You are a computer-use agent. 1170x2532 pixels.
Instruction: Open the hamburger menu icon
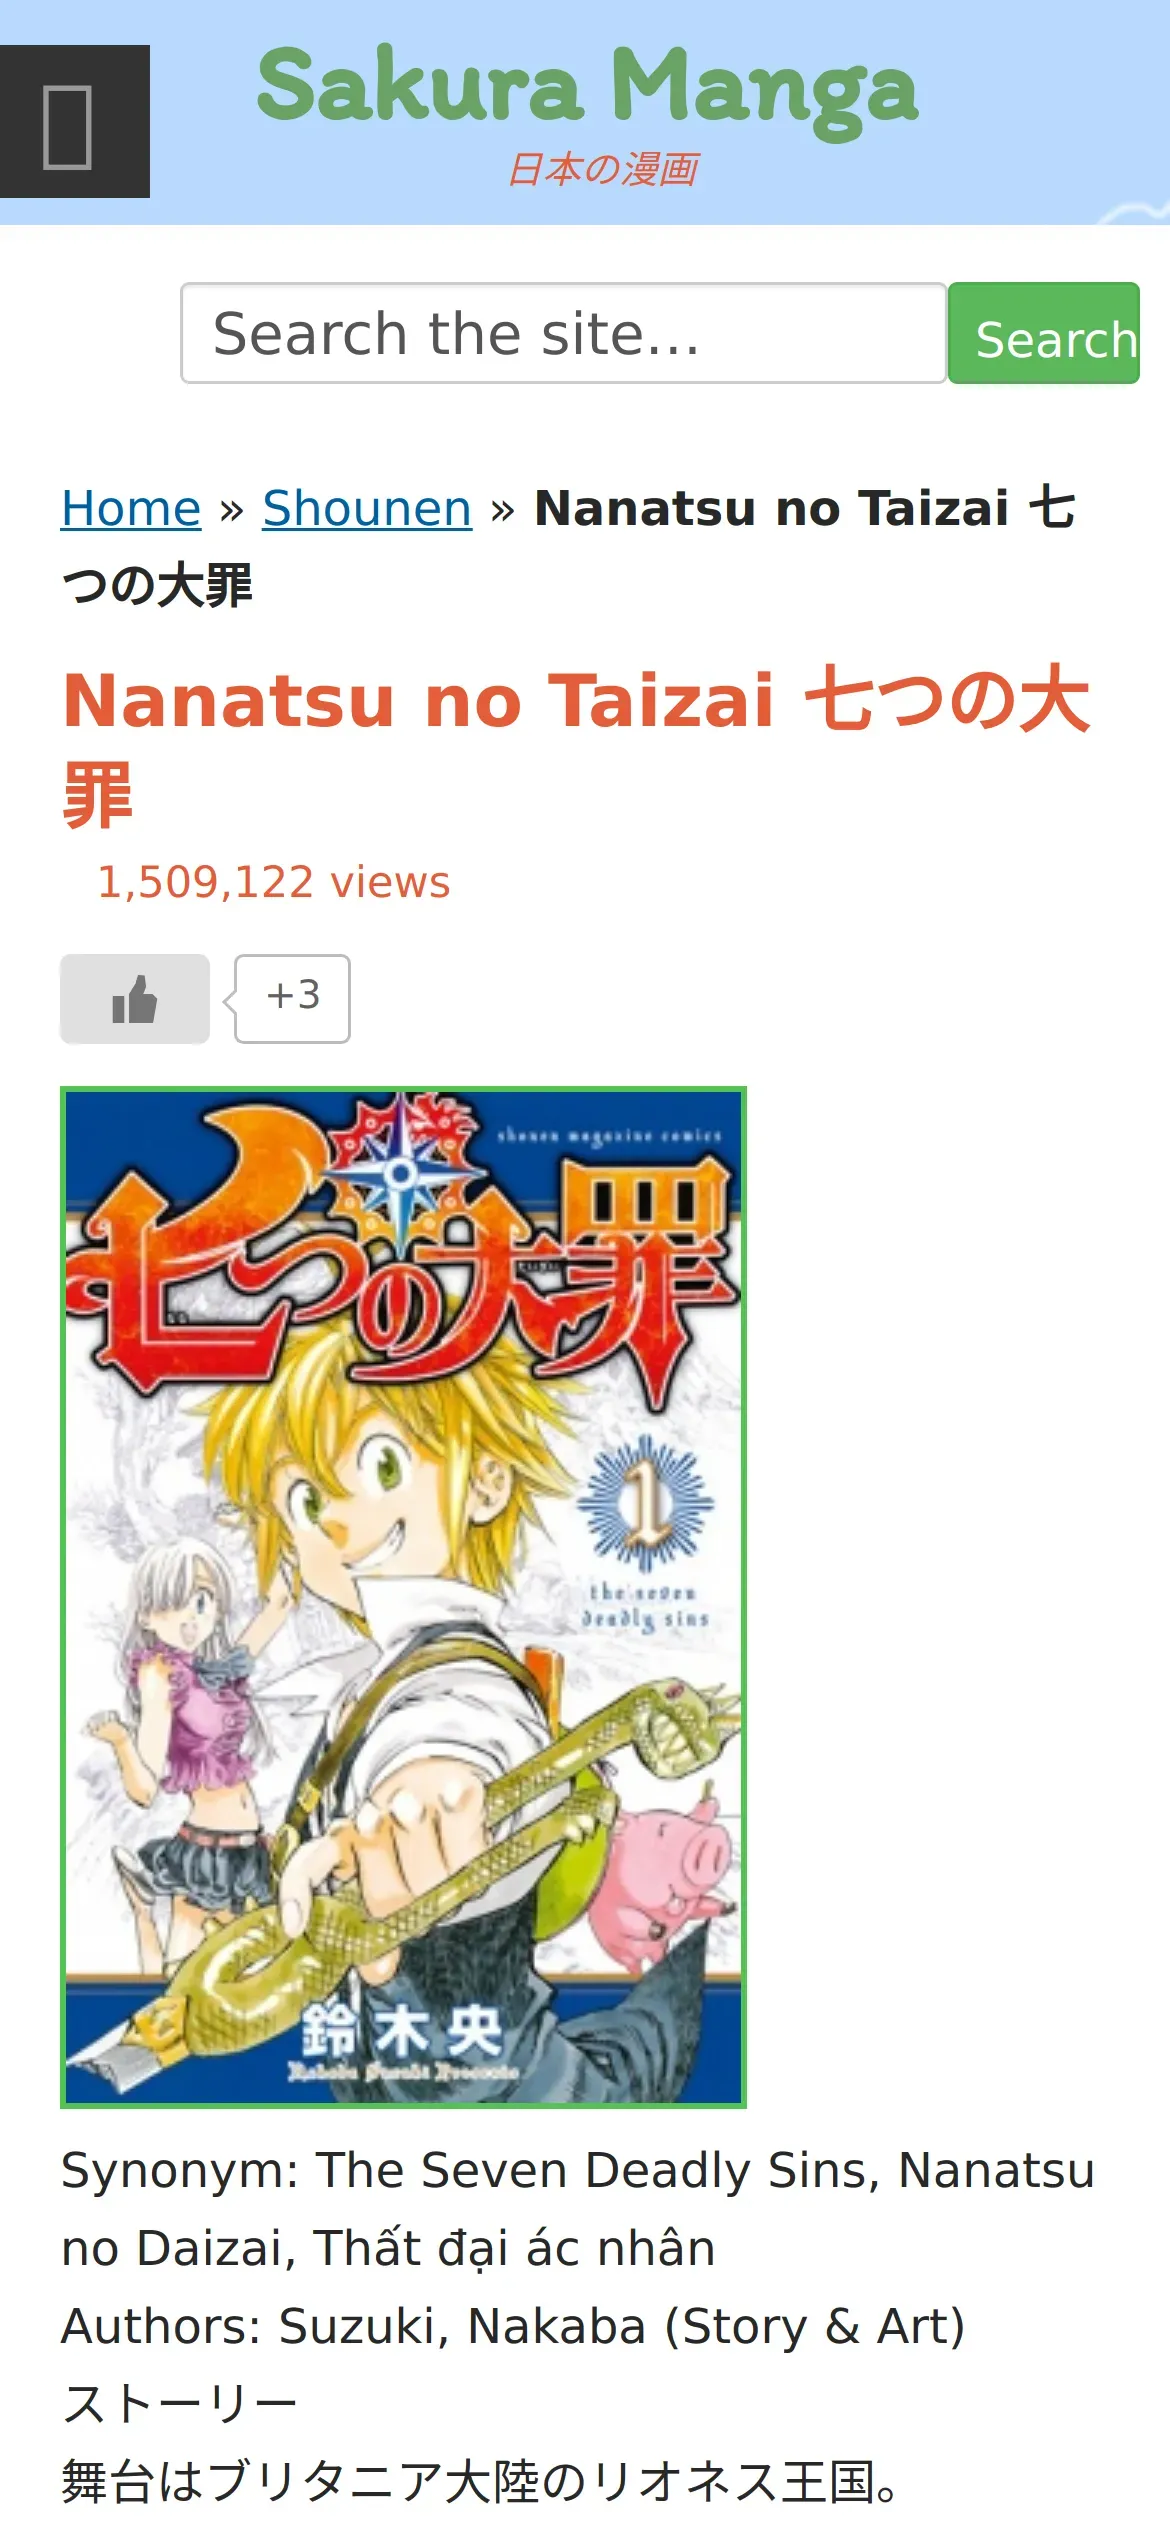[75, 121]
